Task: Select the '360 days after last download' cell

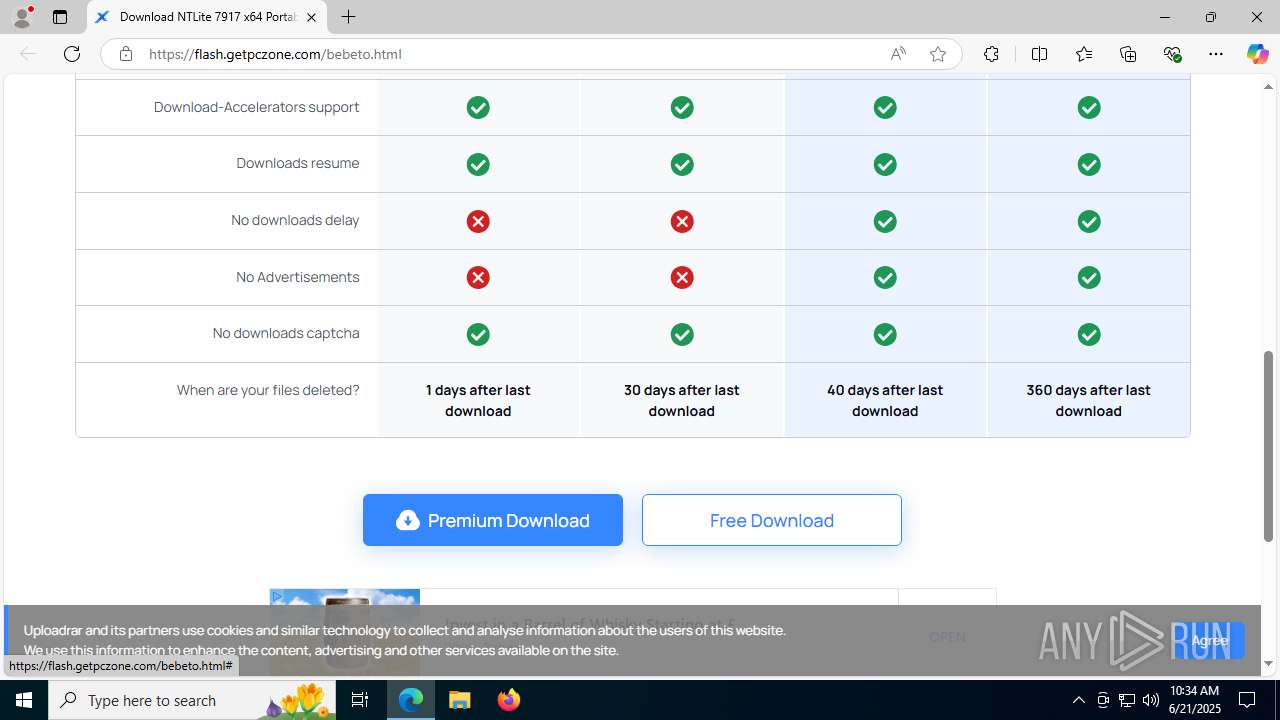Action: pyautogui.click(x=1089, y=400)
